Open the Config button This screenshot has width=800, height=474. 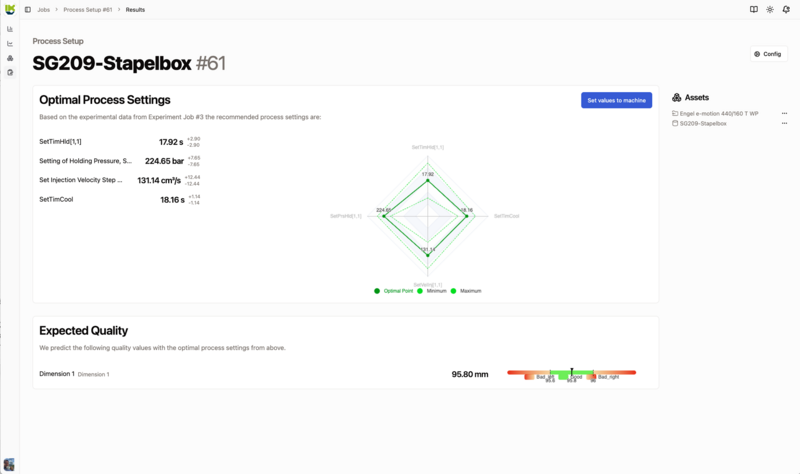click(x=768, y=54)
